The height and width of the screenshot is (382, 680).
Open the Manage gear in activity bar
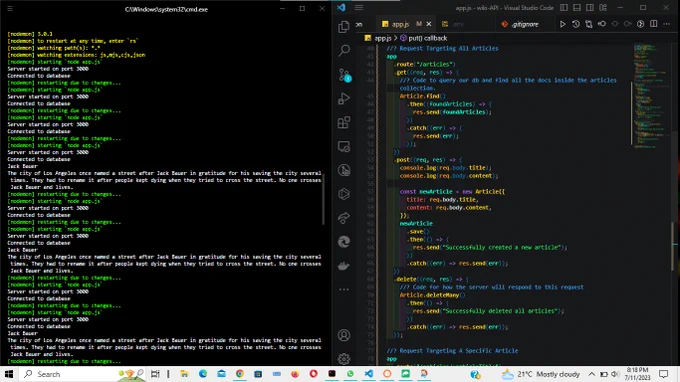pos(344,359)
